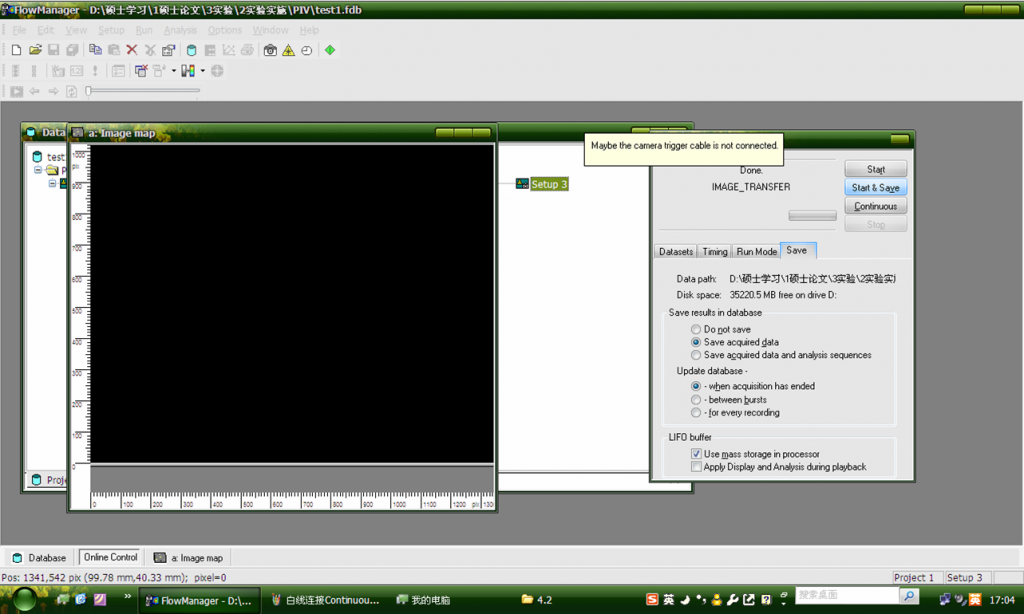The image size is (1024, 614).
Task: Open a database with the open-folder icon
Action: pyautogui.click(x=35, y=50)
